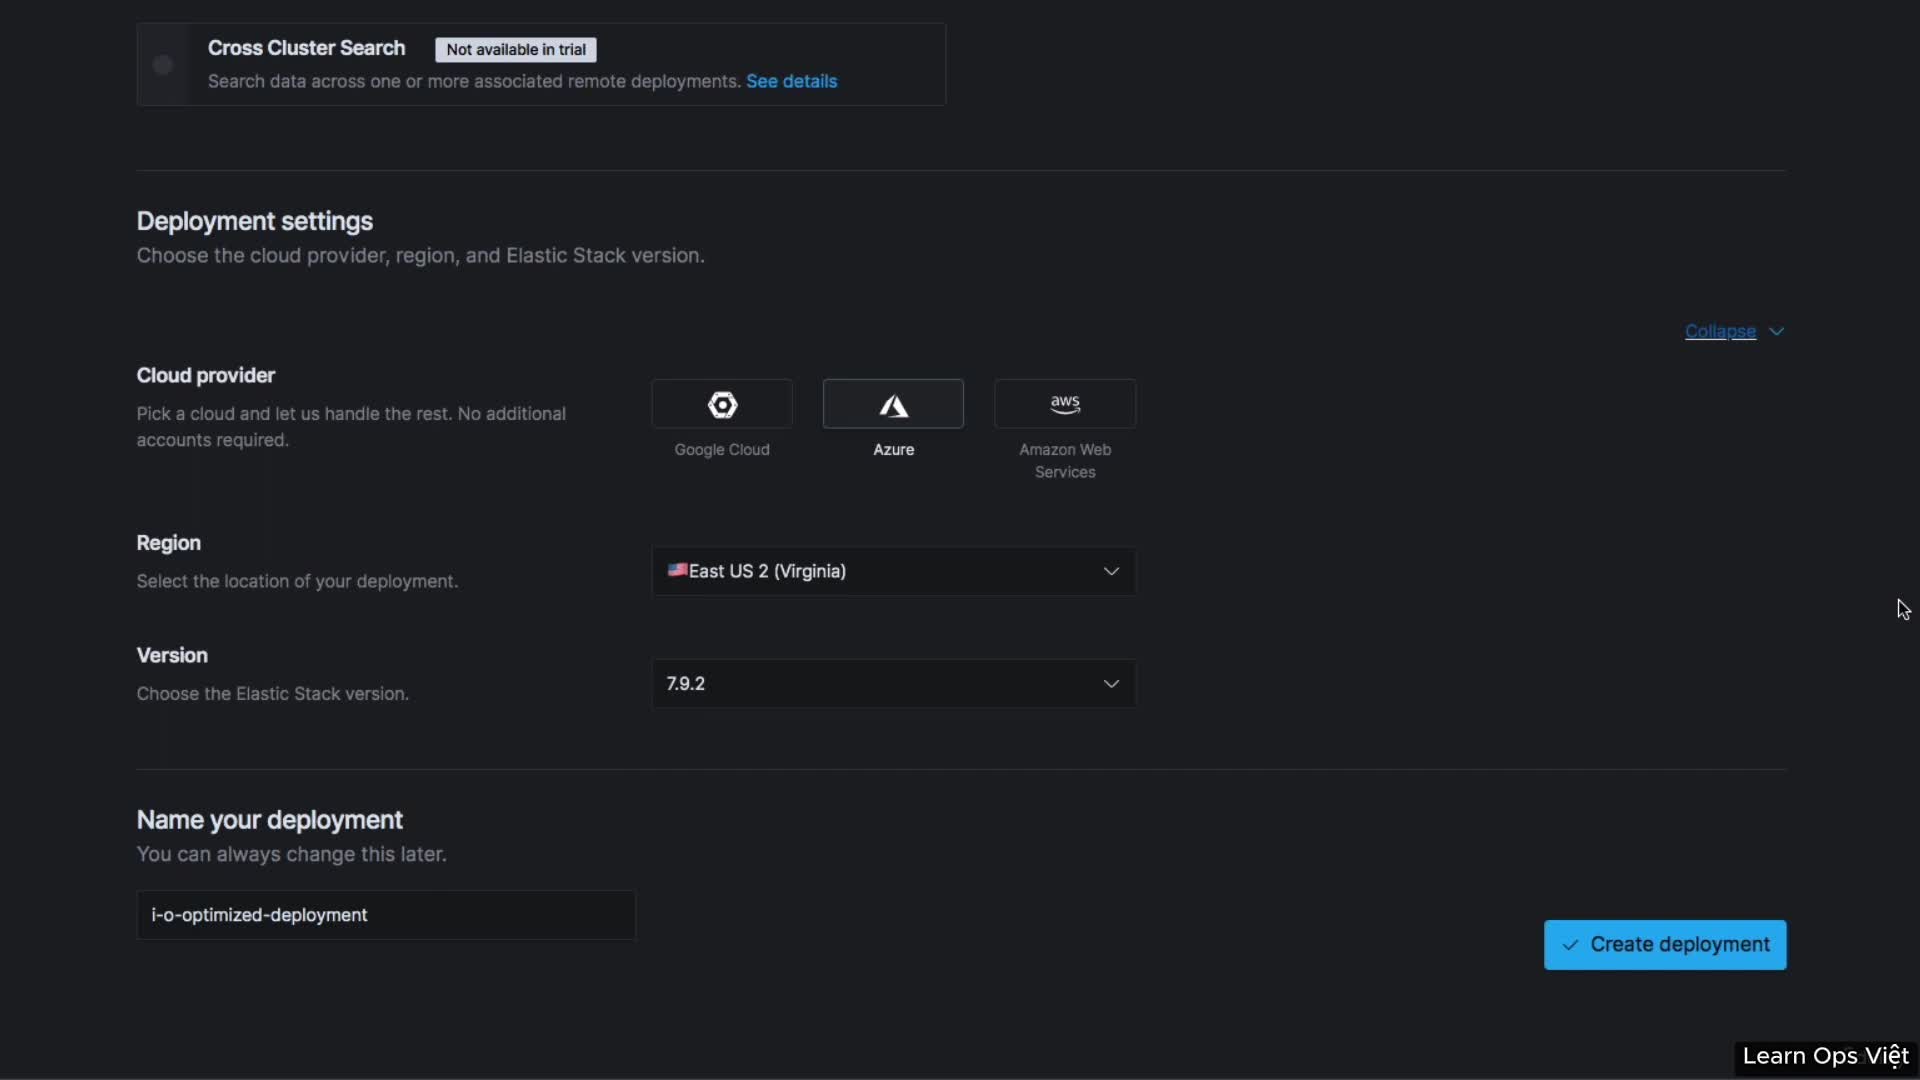Select Amazon Web Services provider icon
This screenshot has height=1080, width=1920.
[x=1065, y=404]
